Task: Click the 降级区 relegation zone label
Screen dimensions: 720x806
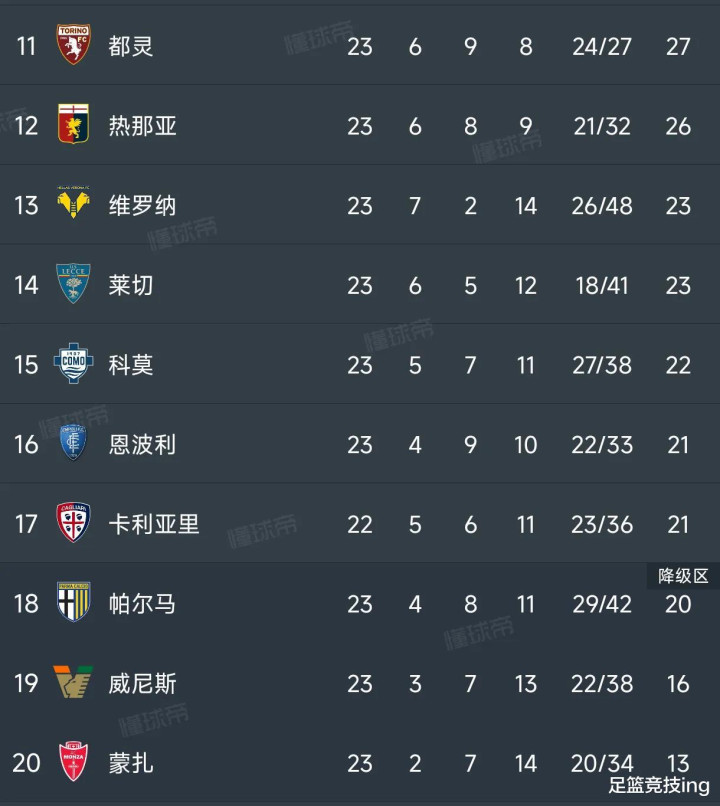Action: click(x=684, y=576)
